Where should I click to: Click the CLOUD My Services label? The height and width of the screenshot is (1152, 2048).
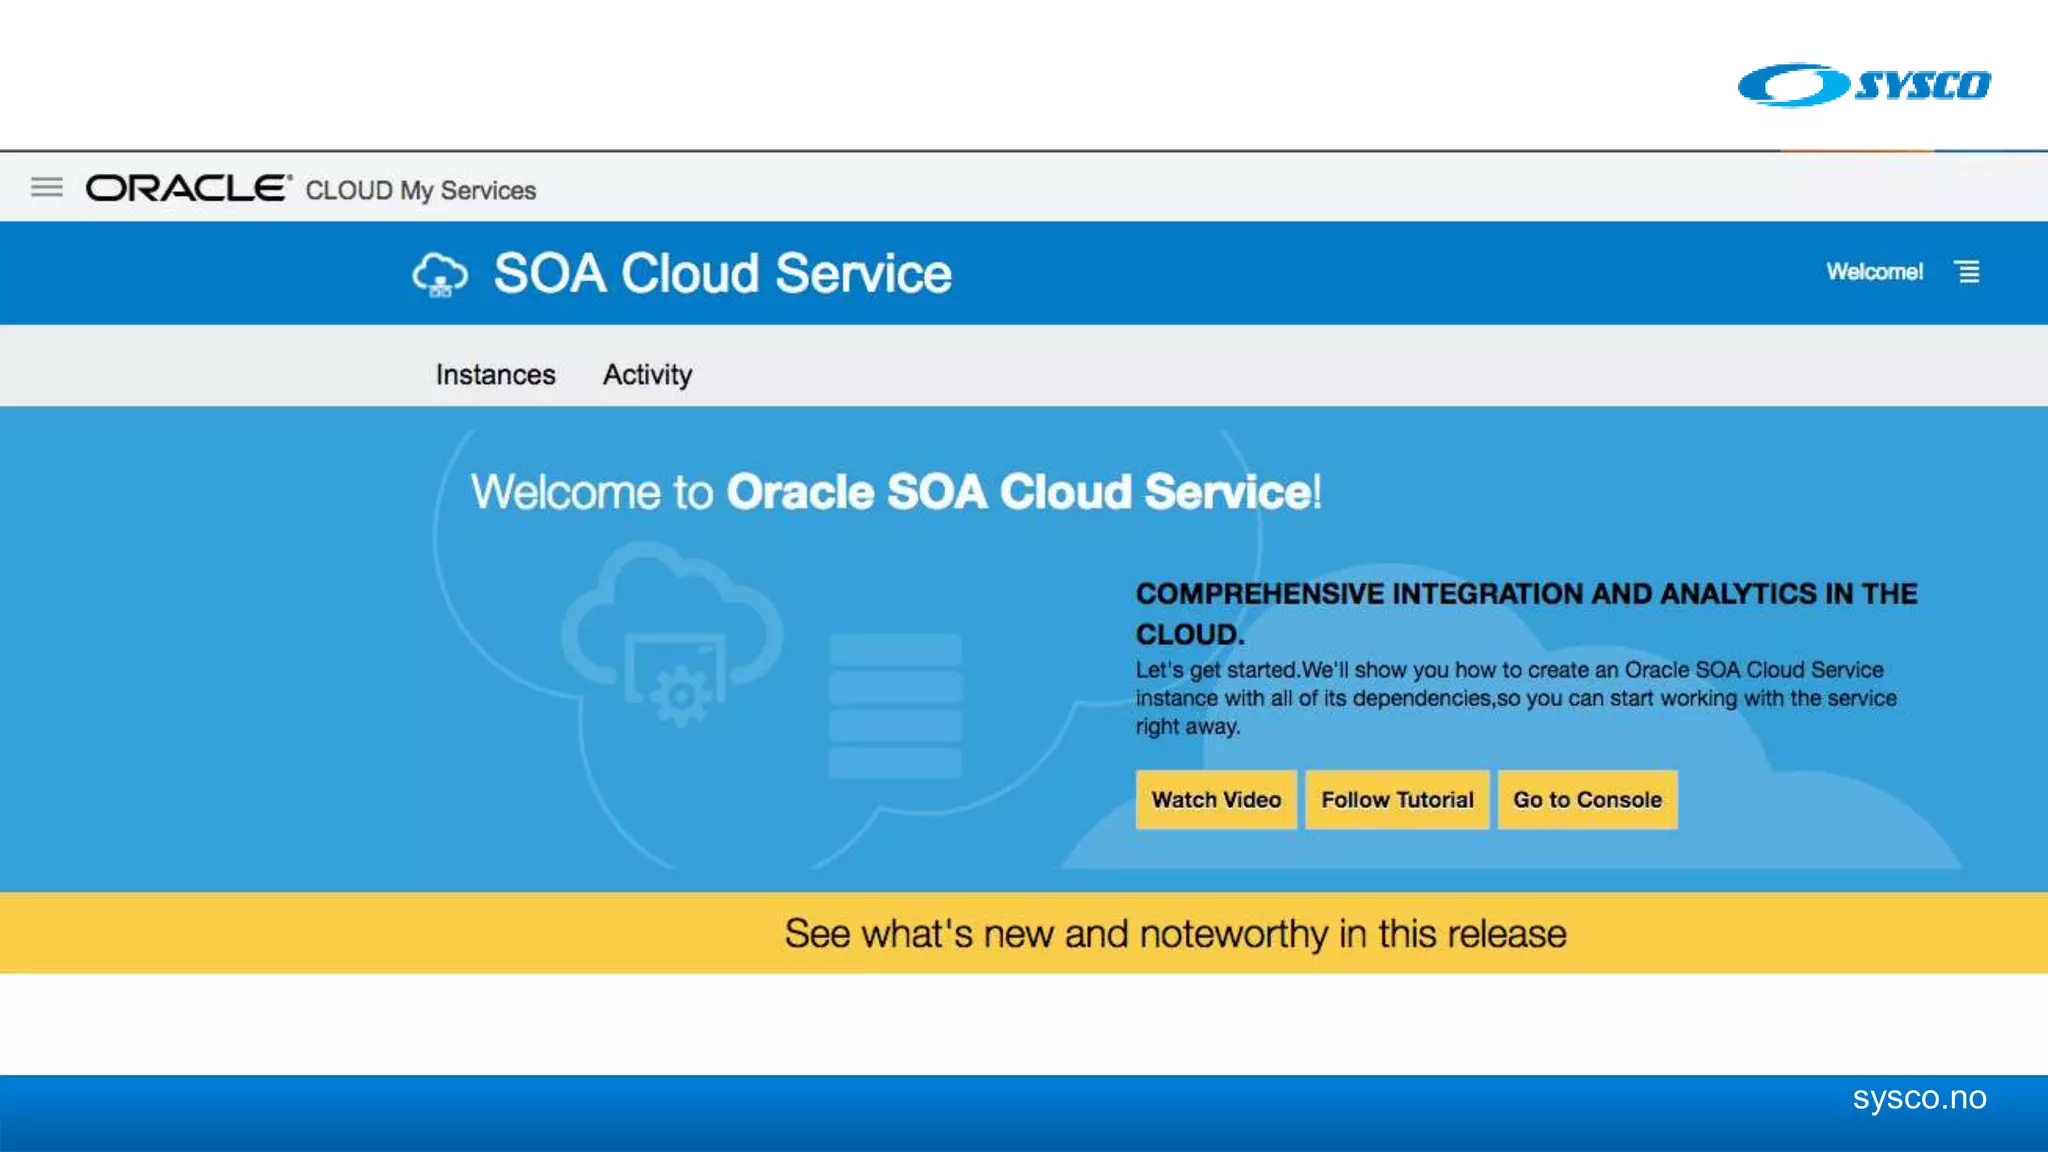[420, 190]
